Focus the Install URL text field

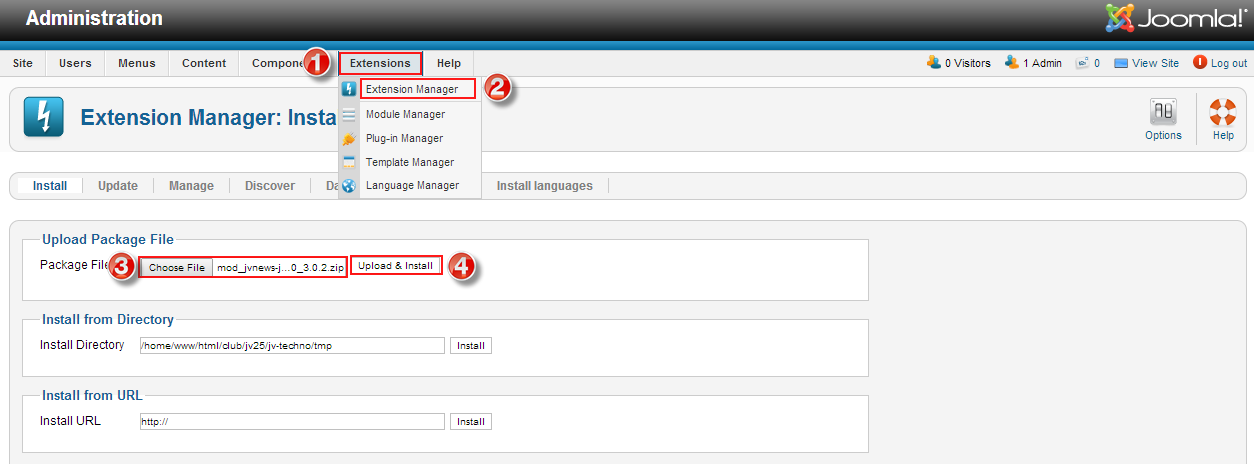[292, 422]
